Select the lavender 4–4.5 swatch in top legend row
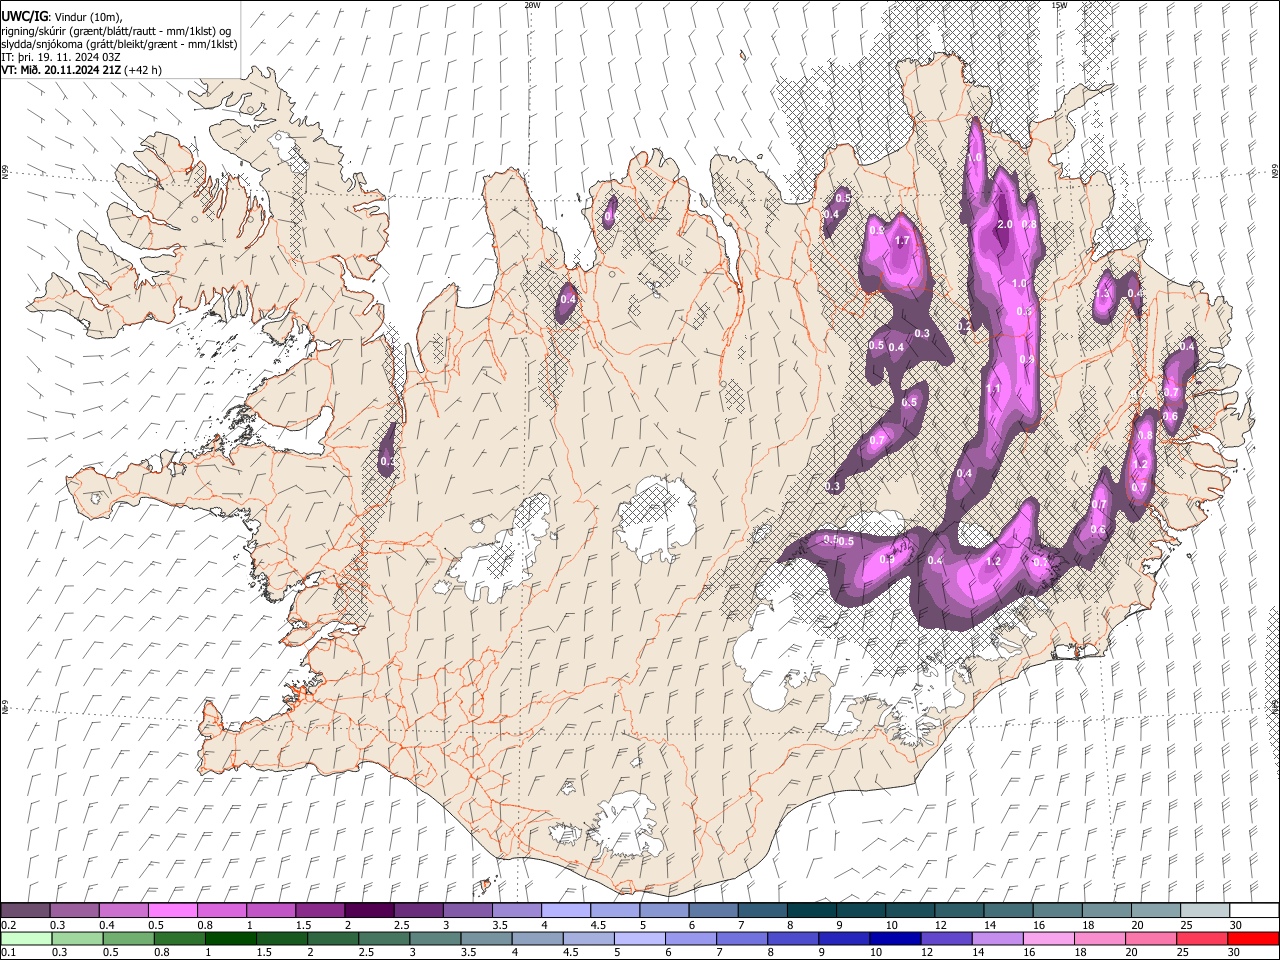This screenshot has width=1280, height=960. [x=566, y=911]
